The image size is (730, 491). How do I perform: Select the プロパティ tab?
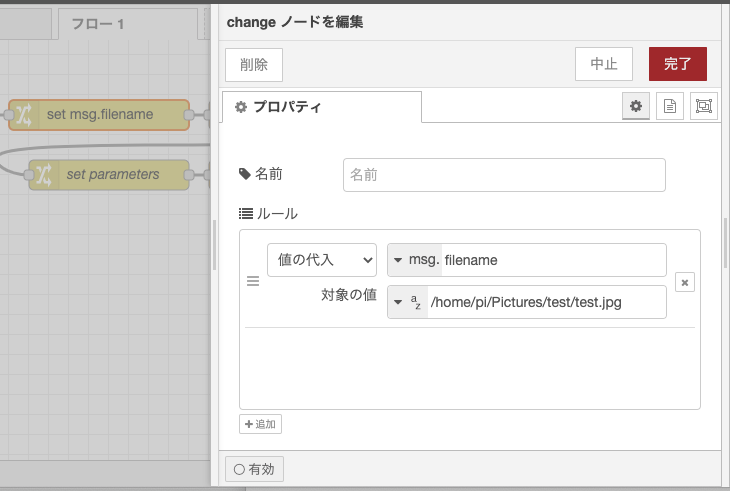322,106
